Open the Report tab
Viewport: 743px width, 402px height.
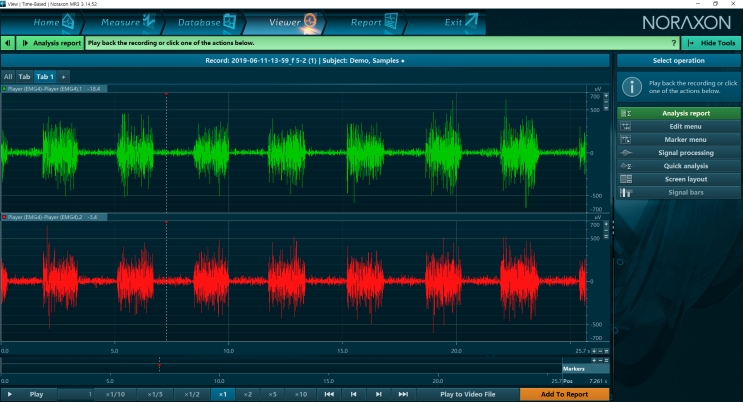pos(365,22)
